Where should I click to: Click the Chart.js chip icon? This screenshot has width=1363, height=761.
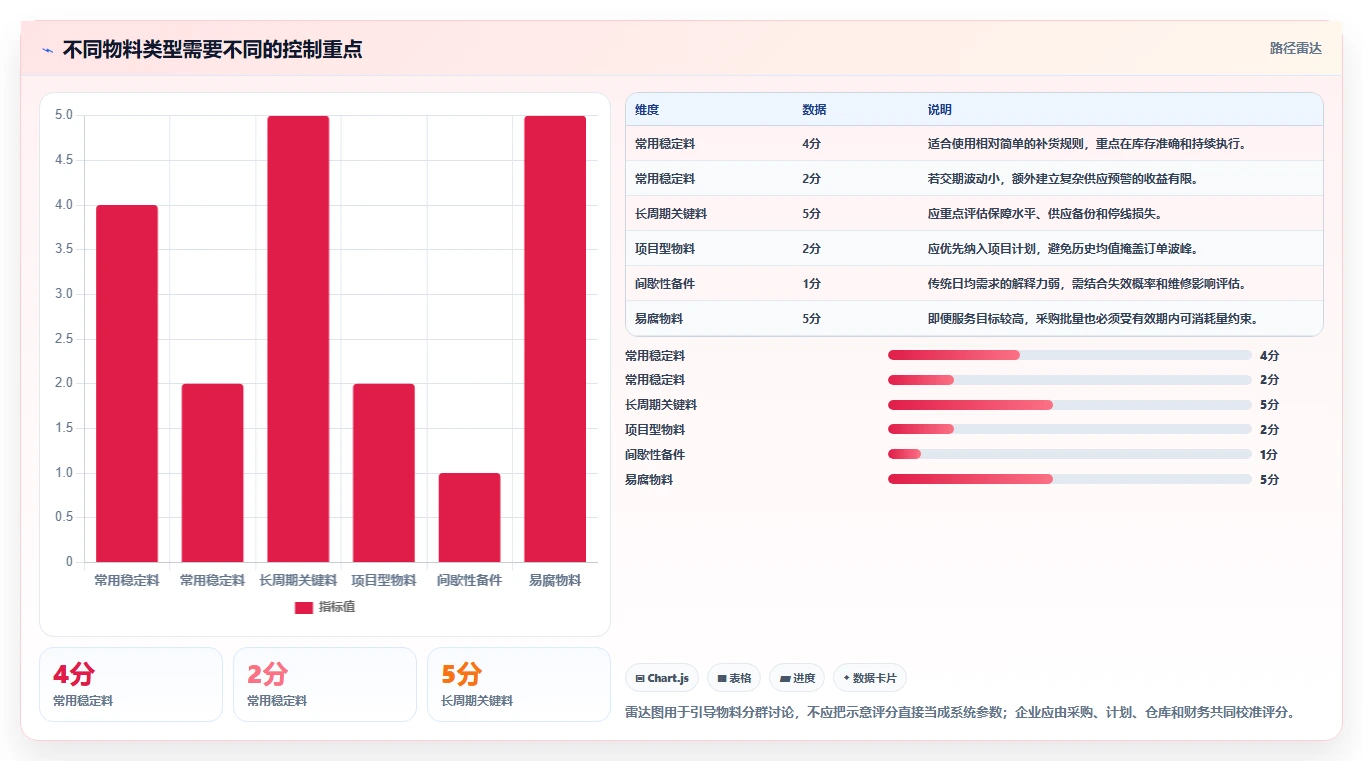(x=640, y=678)
